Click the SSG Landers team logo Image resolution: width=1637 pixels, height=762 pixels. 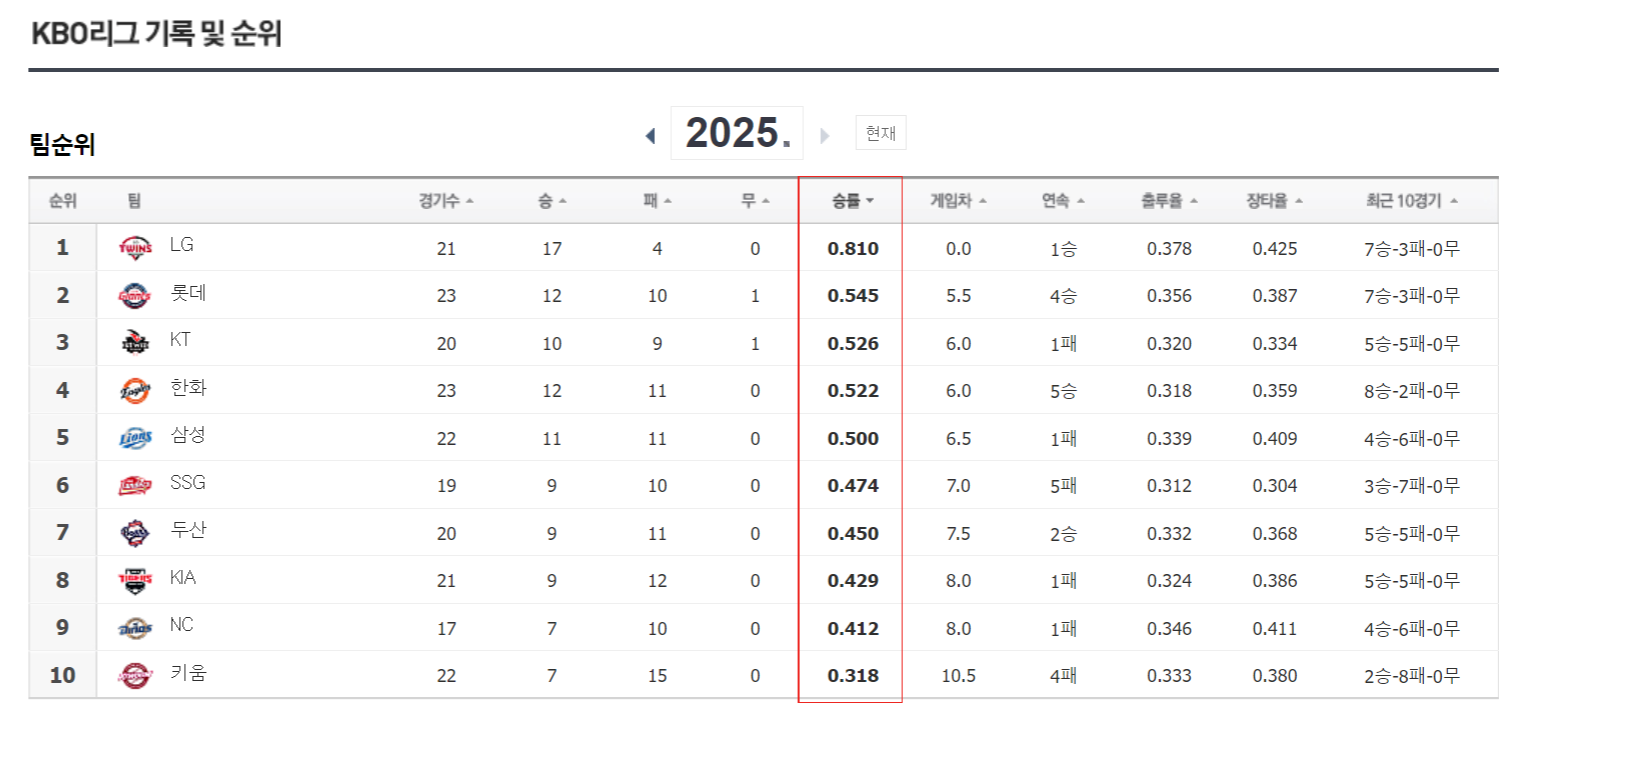pyautogui.click(x=135, y=486)
